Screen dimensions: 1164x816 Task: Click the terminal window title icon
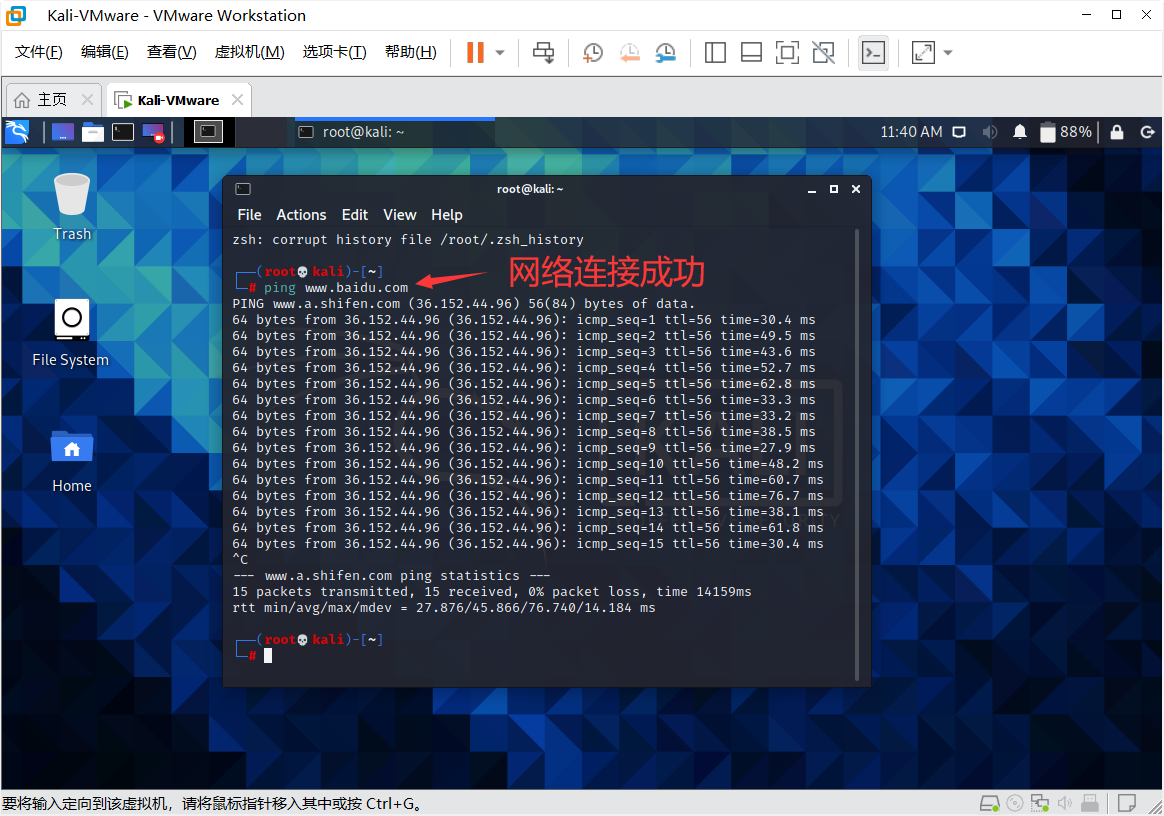click(243, 189)
